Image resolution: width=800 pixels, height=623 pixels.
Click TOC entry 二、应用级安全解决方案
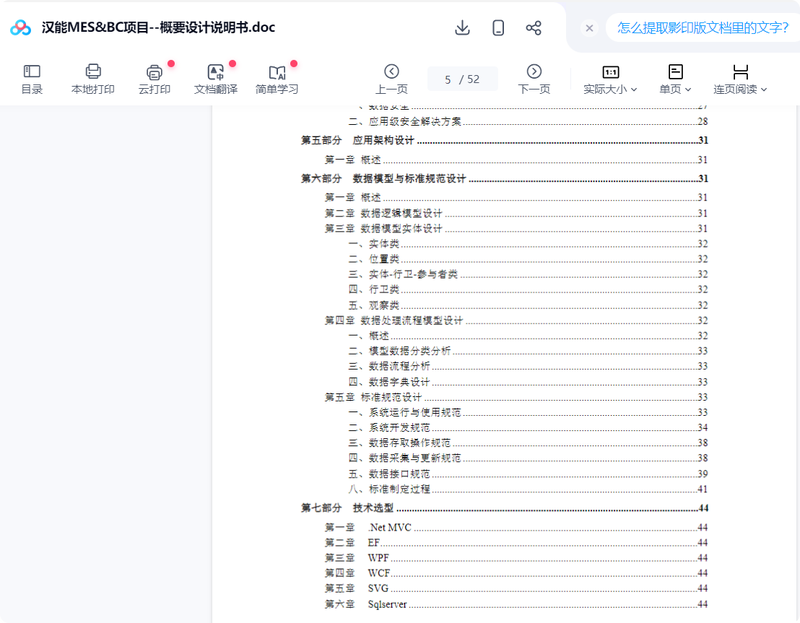click(528, 121)
